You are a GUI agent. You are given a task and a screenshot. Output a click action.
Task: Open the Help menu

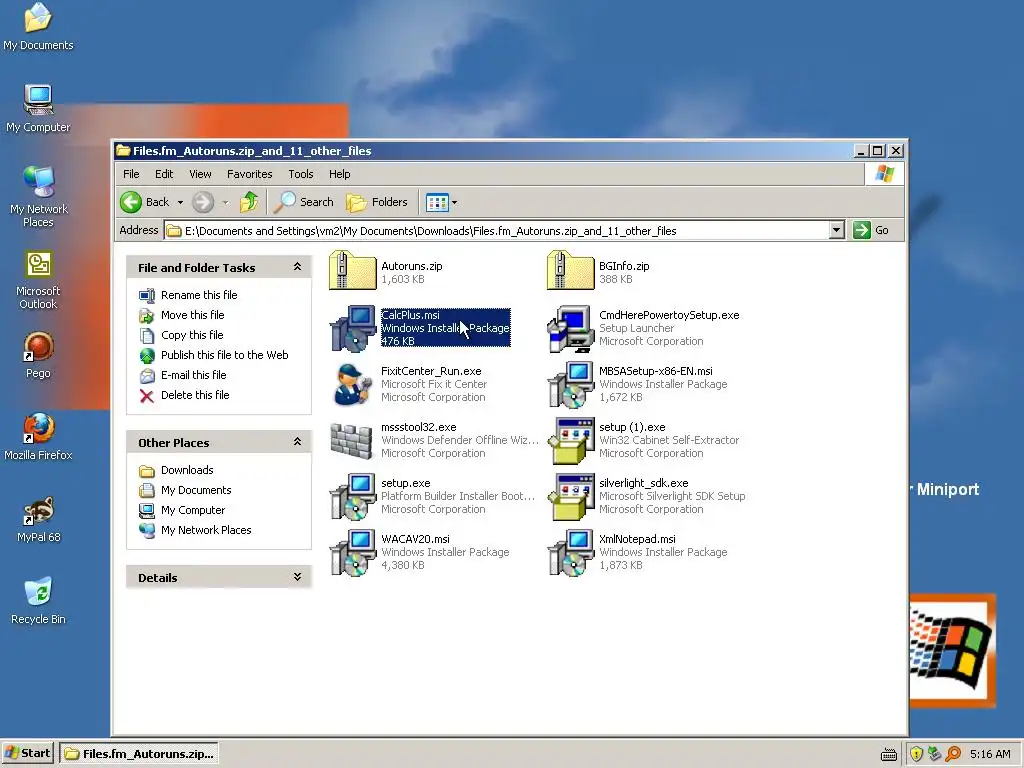340,174
